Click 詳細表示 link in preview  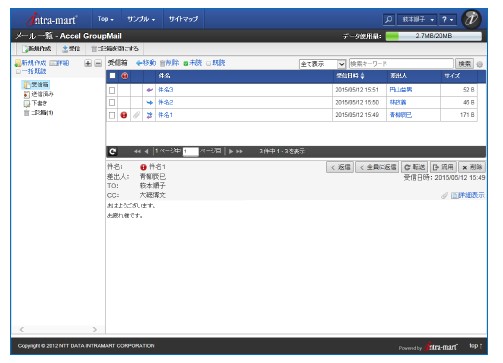click(x=468, y=196)
